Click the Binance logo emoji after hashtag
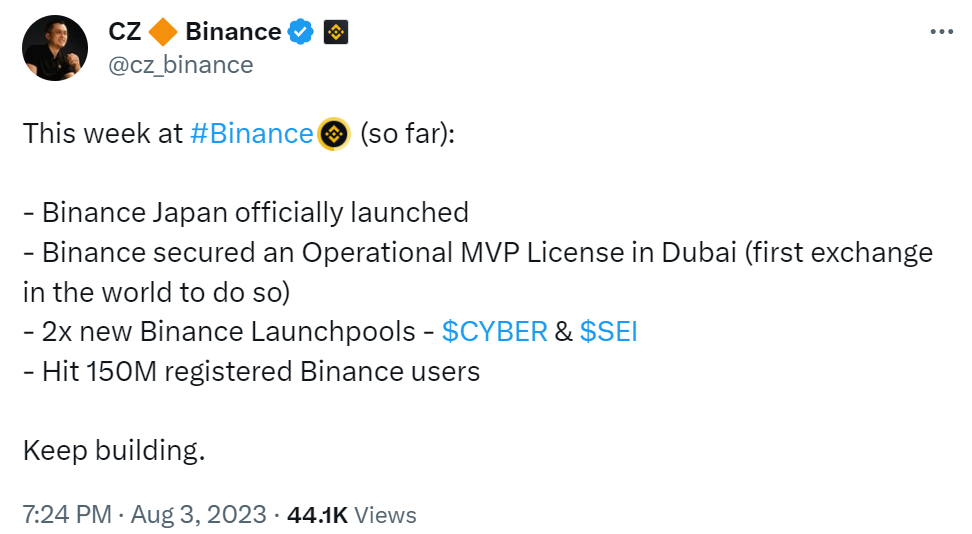This screenshot has height=534, width=972. tap(332, 133)
